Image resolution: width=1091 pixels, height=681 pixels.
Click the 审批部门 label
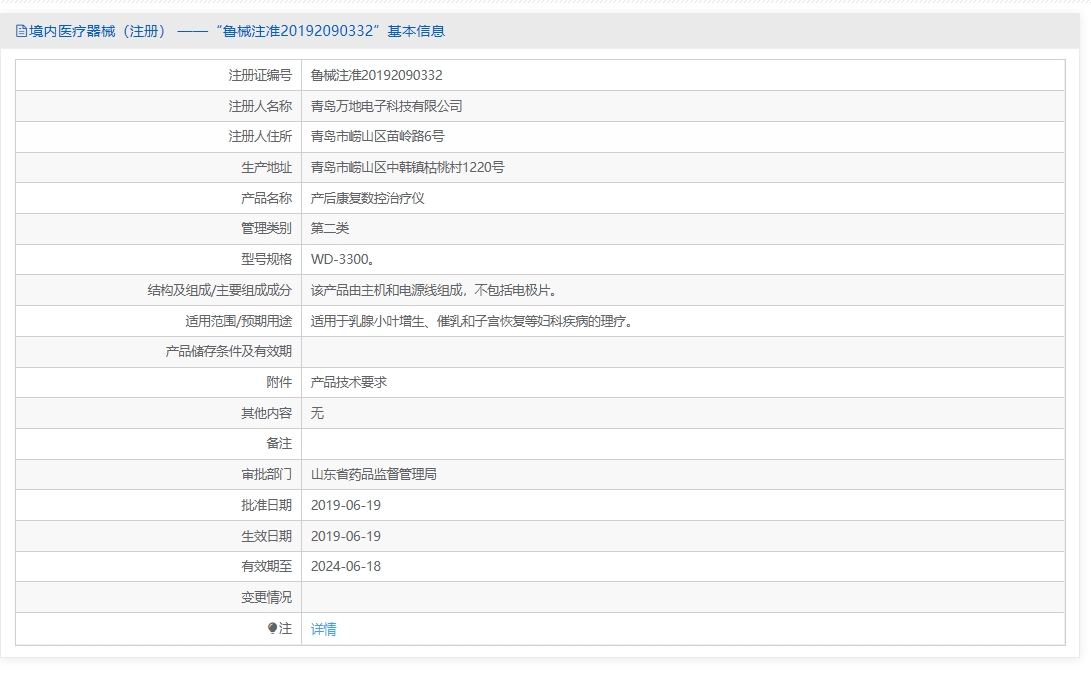[266, 474]
